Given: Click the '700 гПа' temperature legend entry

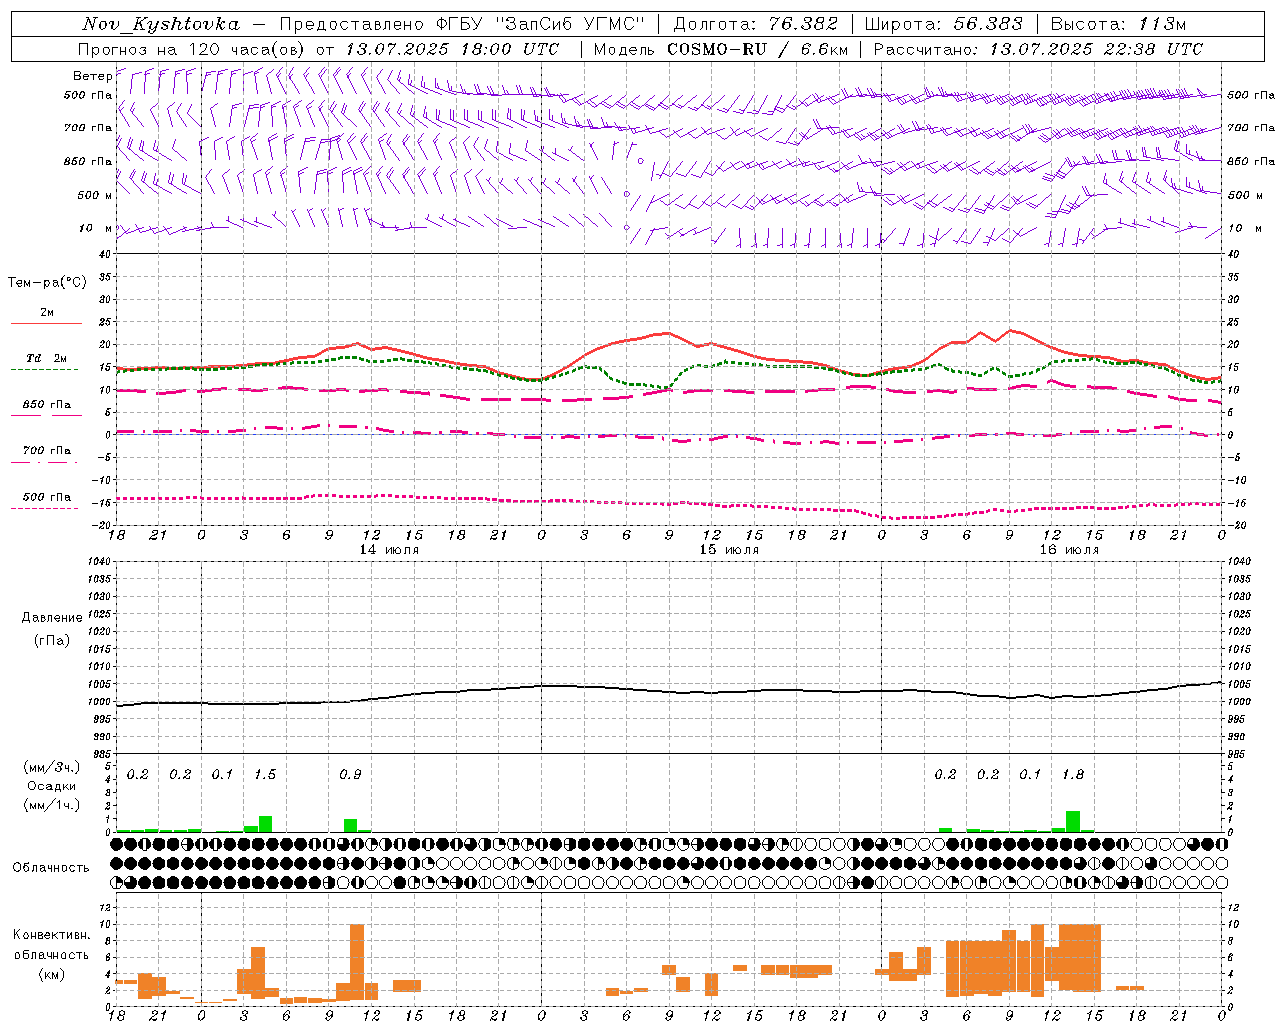Looking at the screenshot, I should (x=46, y=451).
